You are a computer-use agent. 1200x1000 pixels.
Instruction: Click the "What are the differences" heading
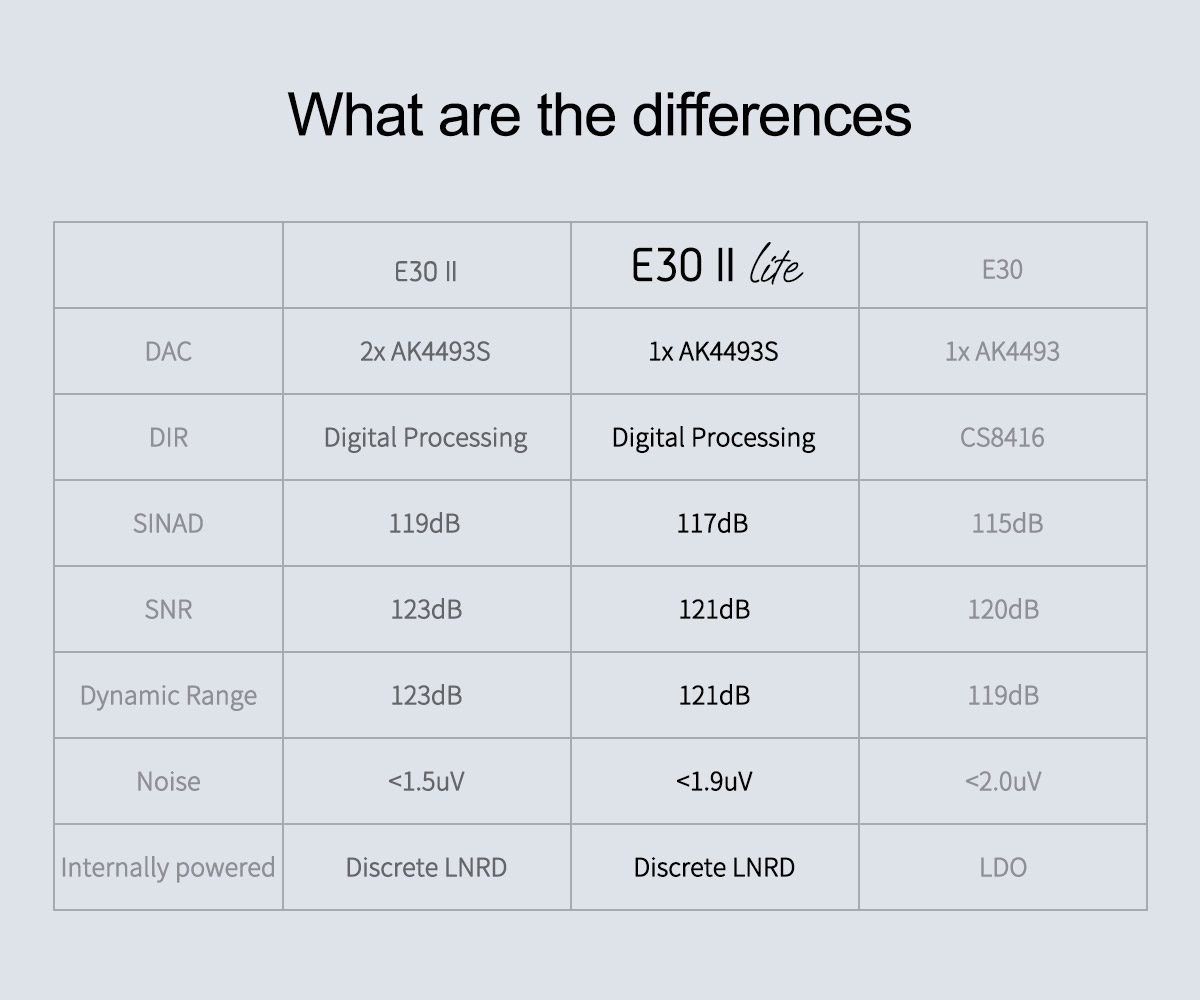click(x=600, y=114)
